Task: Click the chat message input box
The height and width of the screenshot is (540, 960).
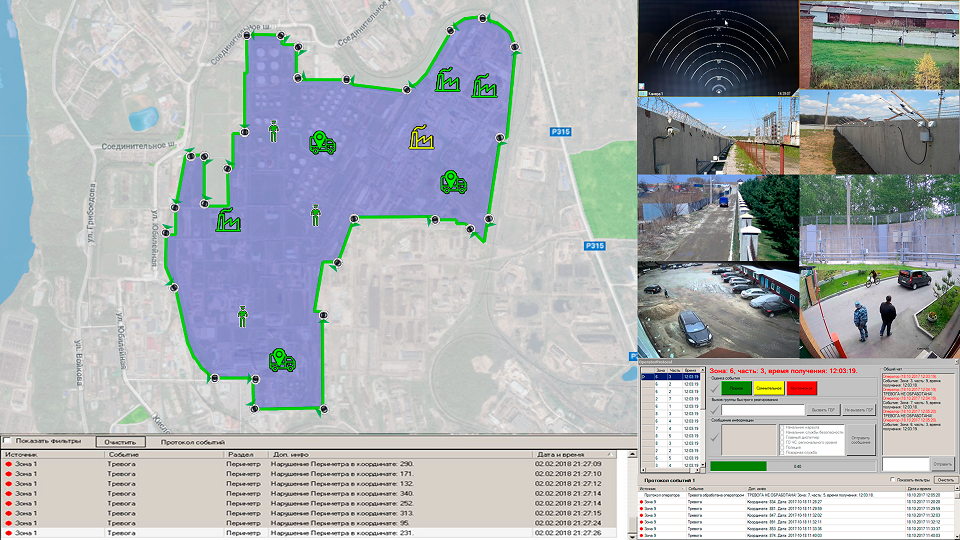Action: [x=906, y=464]
